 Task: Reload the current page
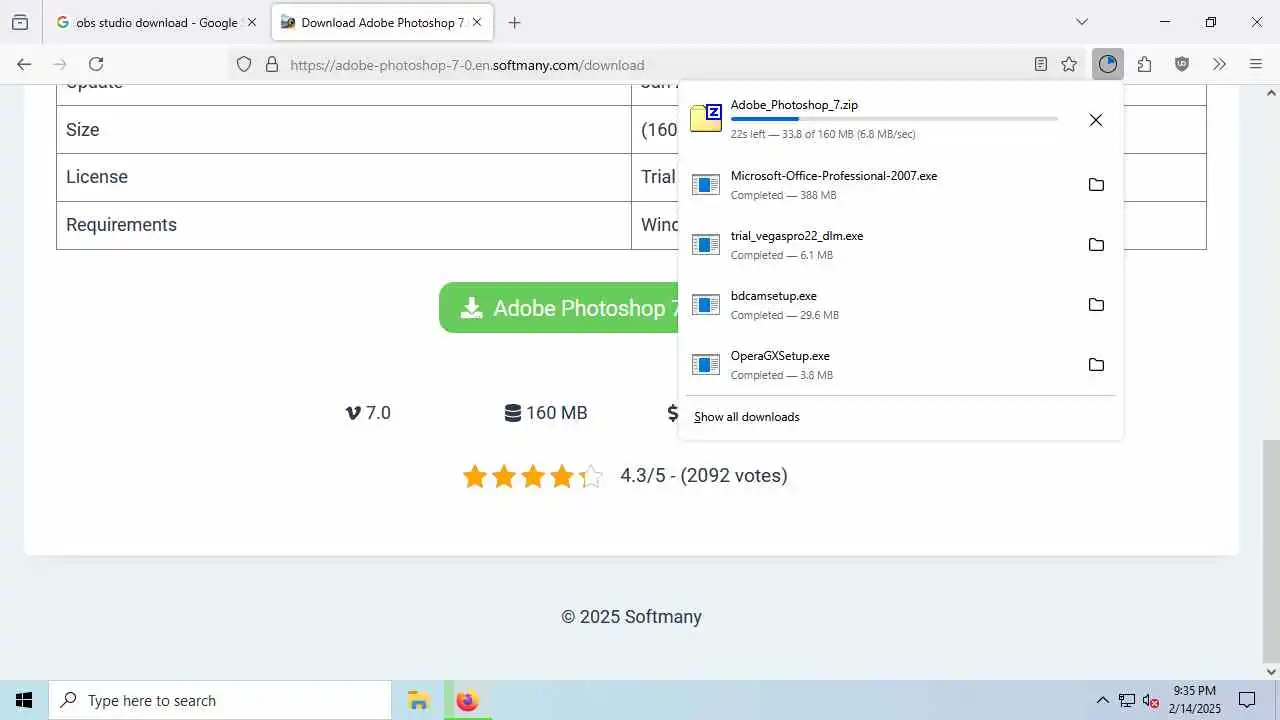(96, 64)
